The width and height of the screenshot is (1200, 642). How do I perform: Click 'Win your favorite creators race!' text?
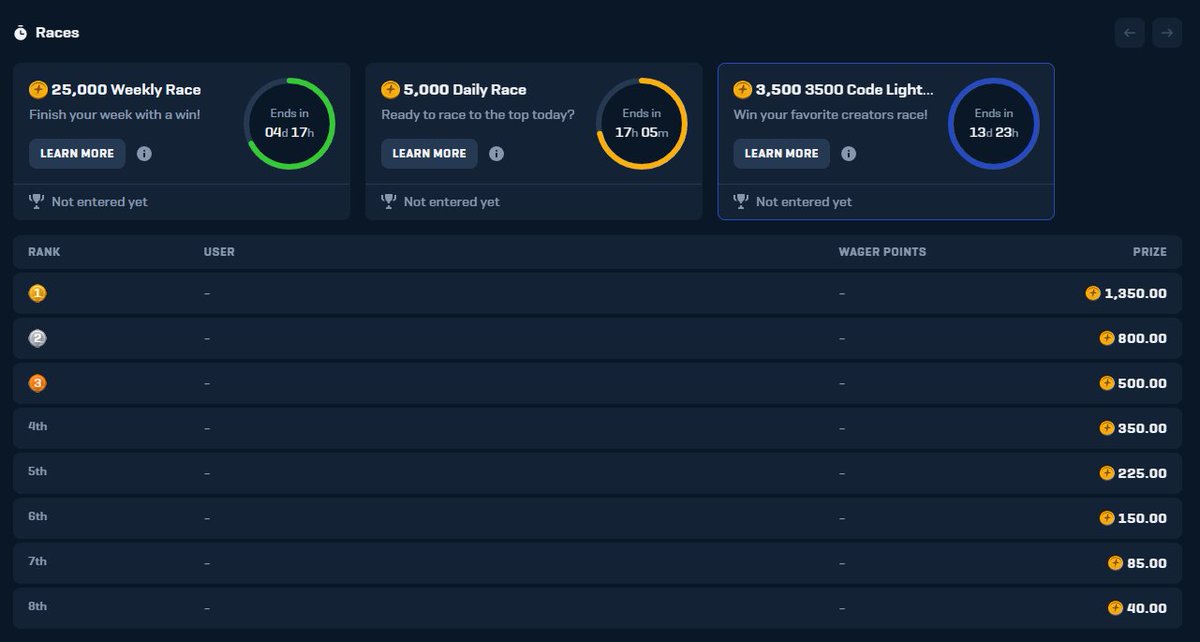click(x=830, y=115)
